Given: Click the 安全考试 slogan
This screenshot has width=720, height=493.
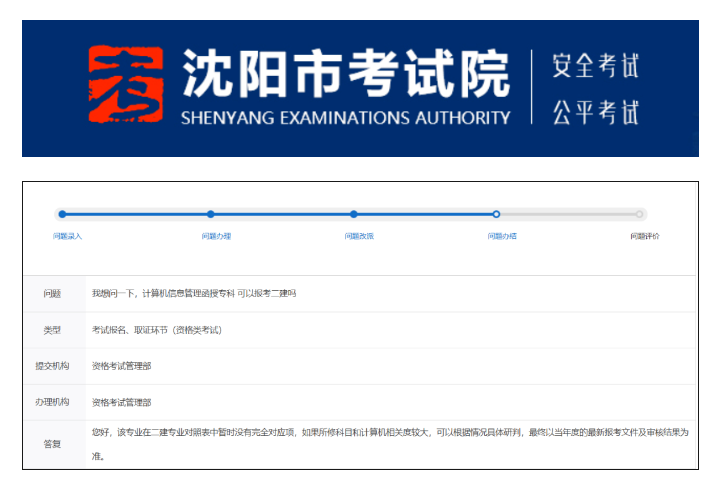Looking at the screenshot, I should tap(596, 65).
